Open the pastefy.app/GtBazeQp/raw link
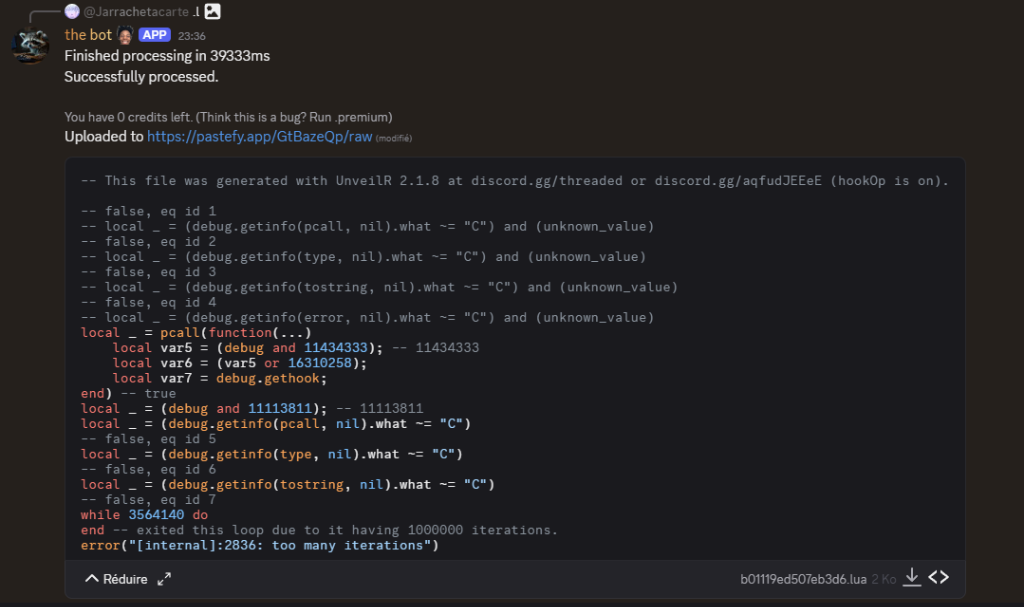This screenshot has width=1024, height=607. point(260,137)
